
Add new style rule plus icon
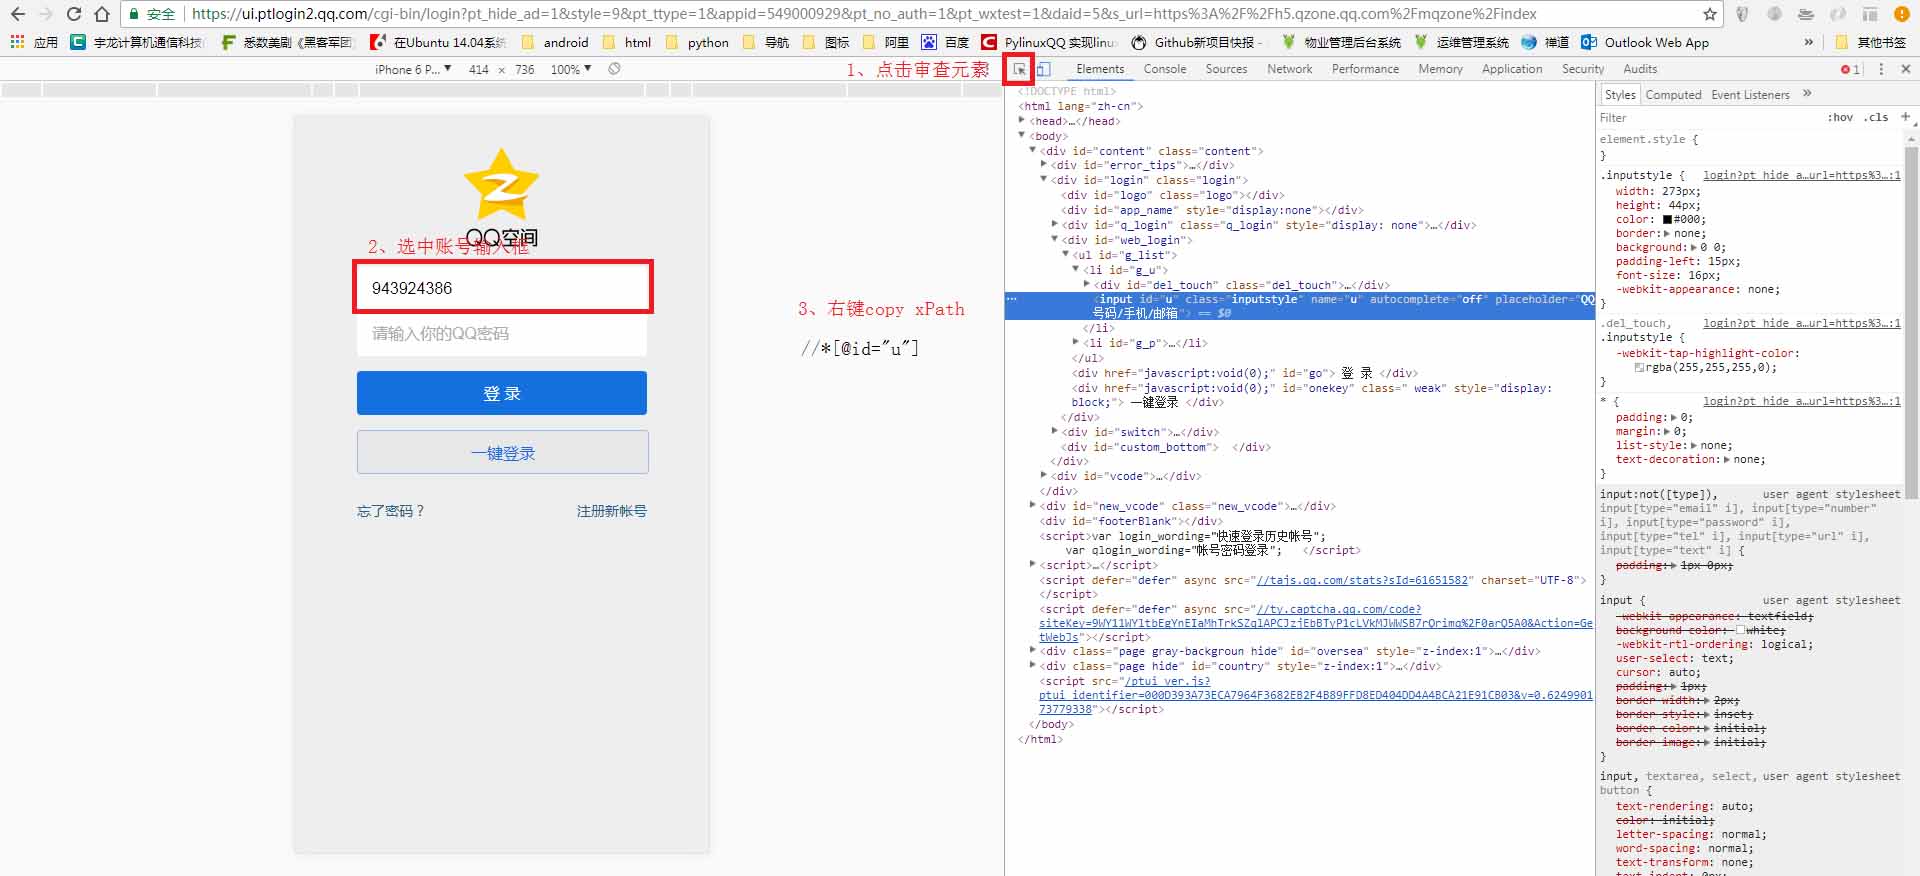(x=1905, y=117)
